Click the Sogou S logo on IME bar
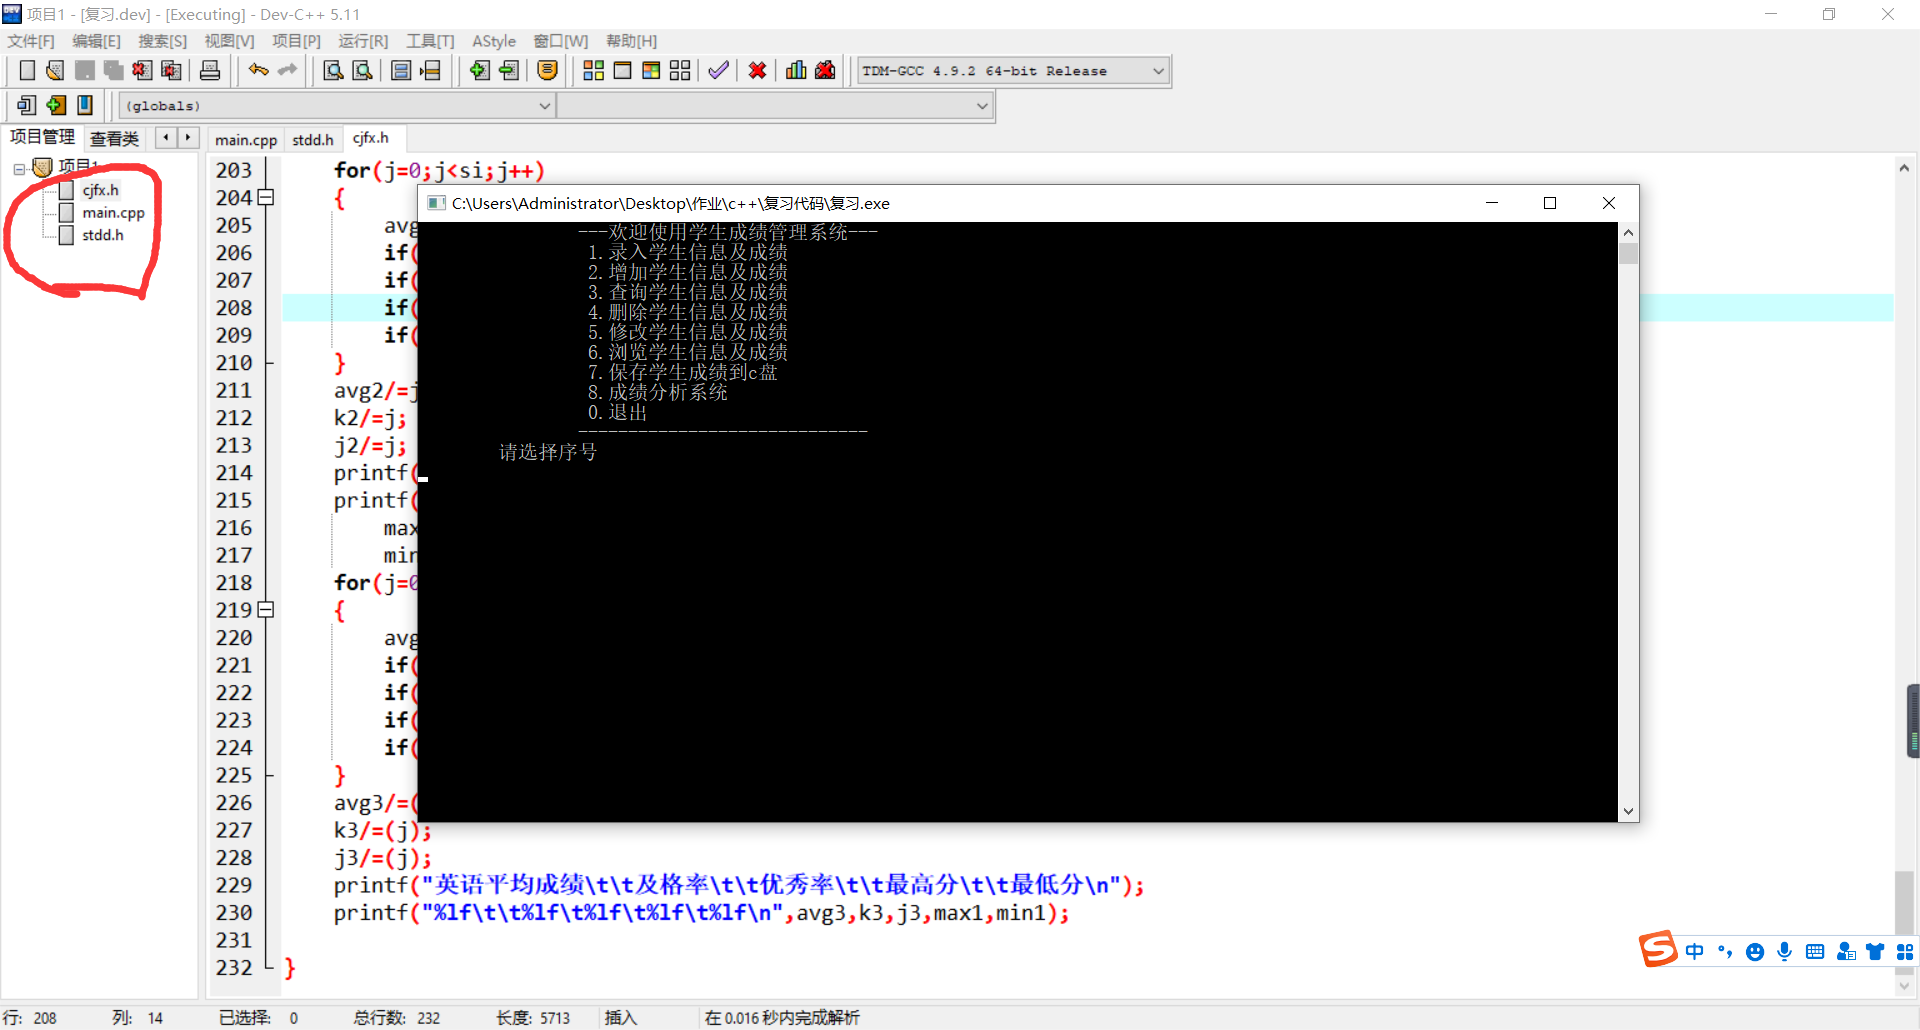1920x1030 pixels. pyautogui.click(x=1657, y=949)
